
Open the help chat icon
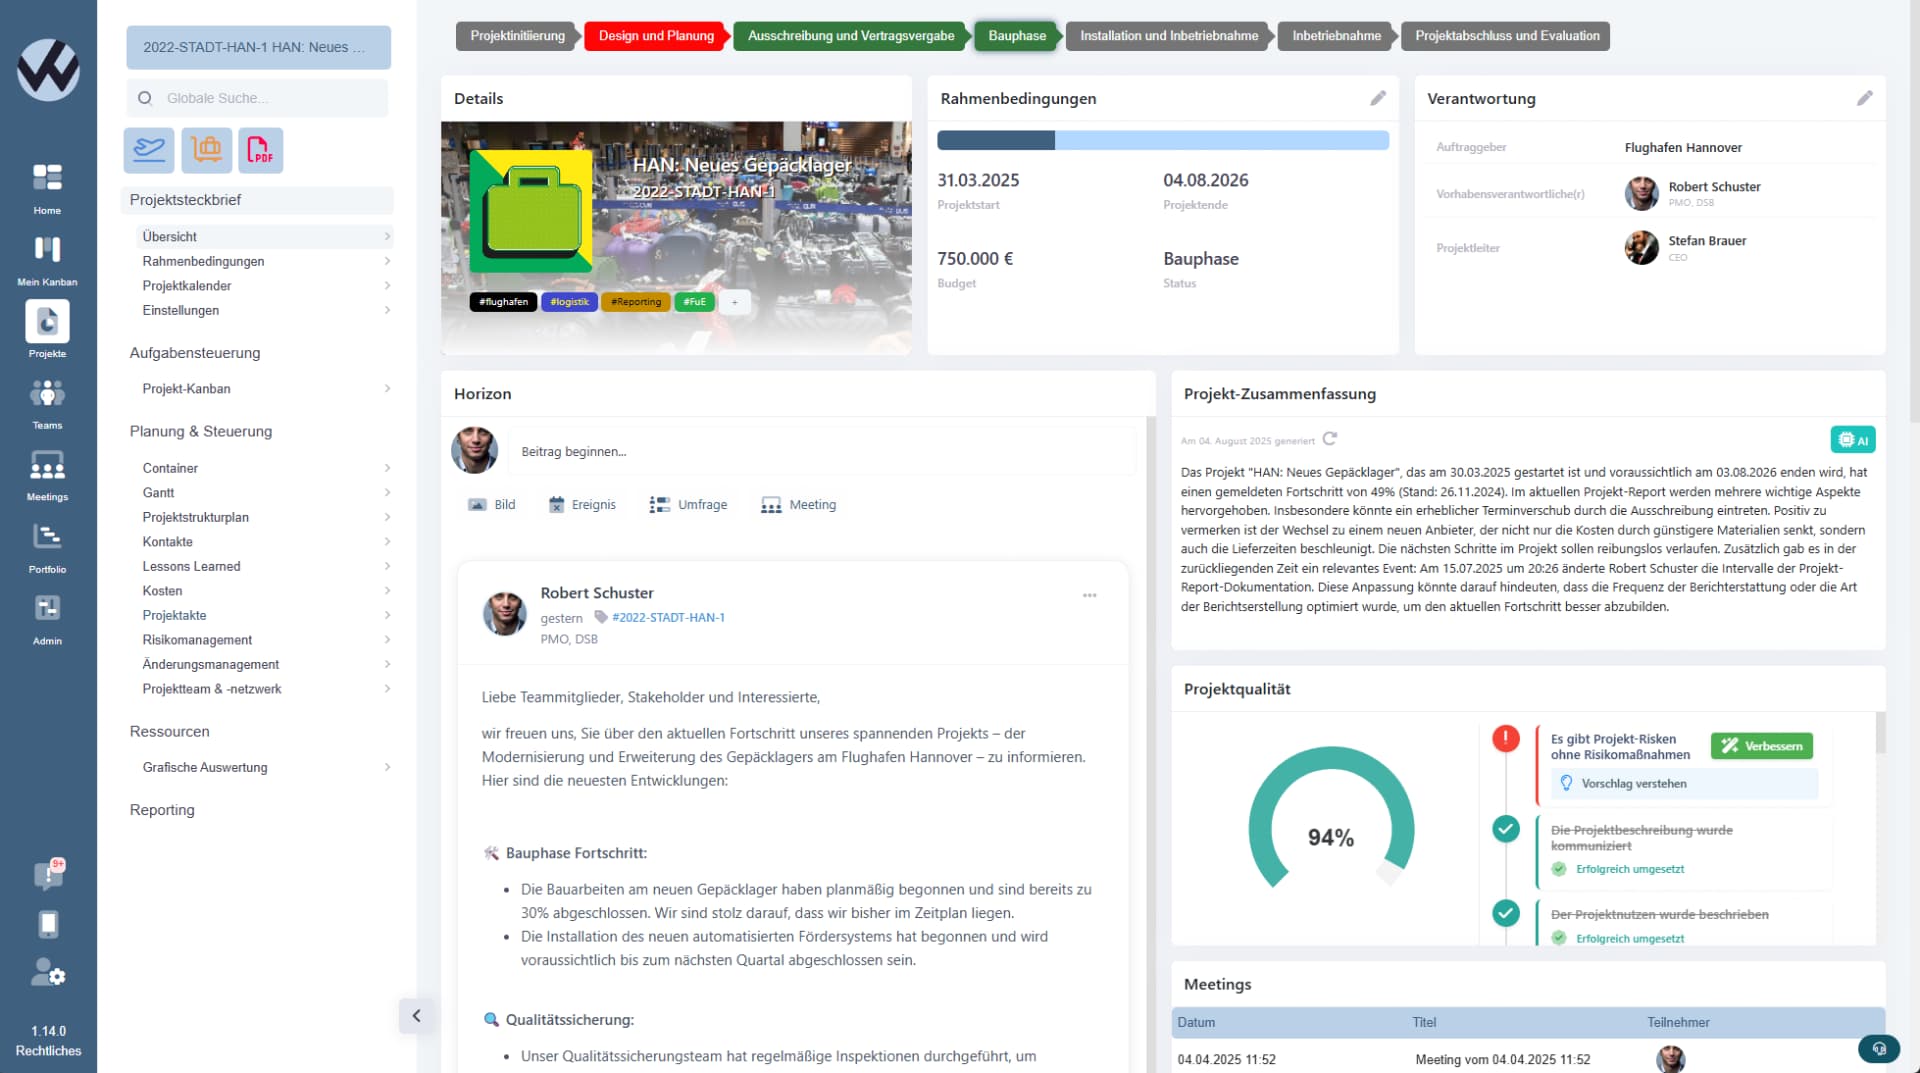click(1879, 1048)
